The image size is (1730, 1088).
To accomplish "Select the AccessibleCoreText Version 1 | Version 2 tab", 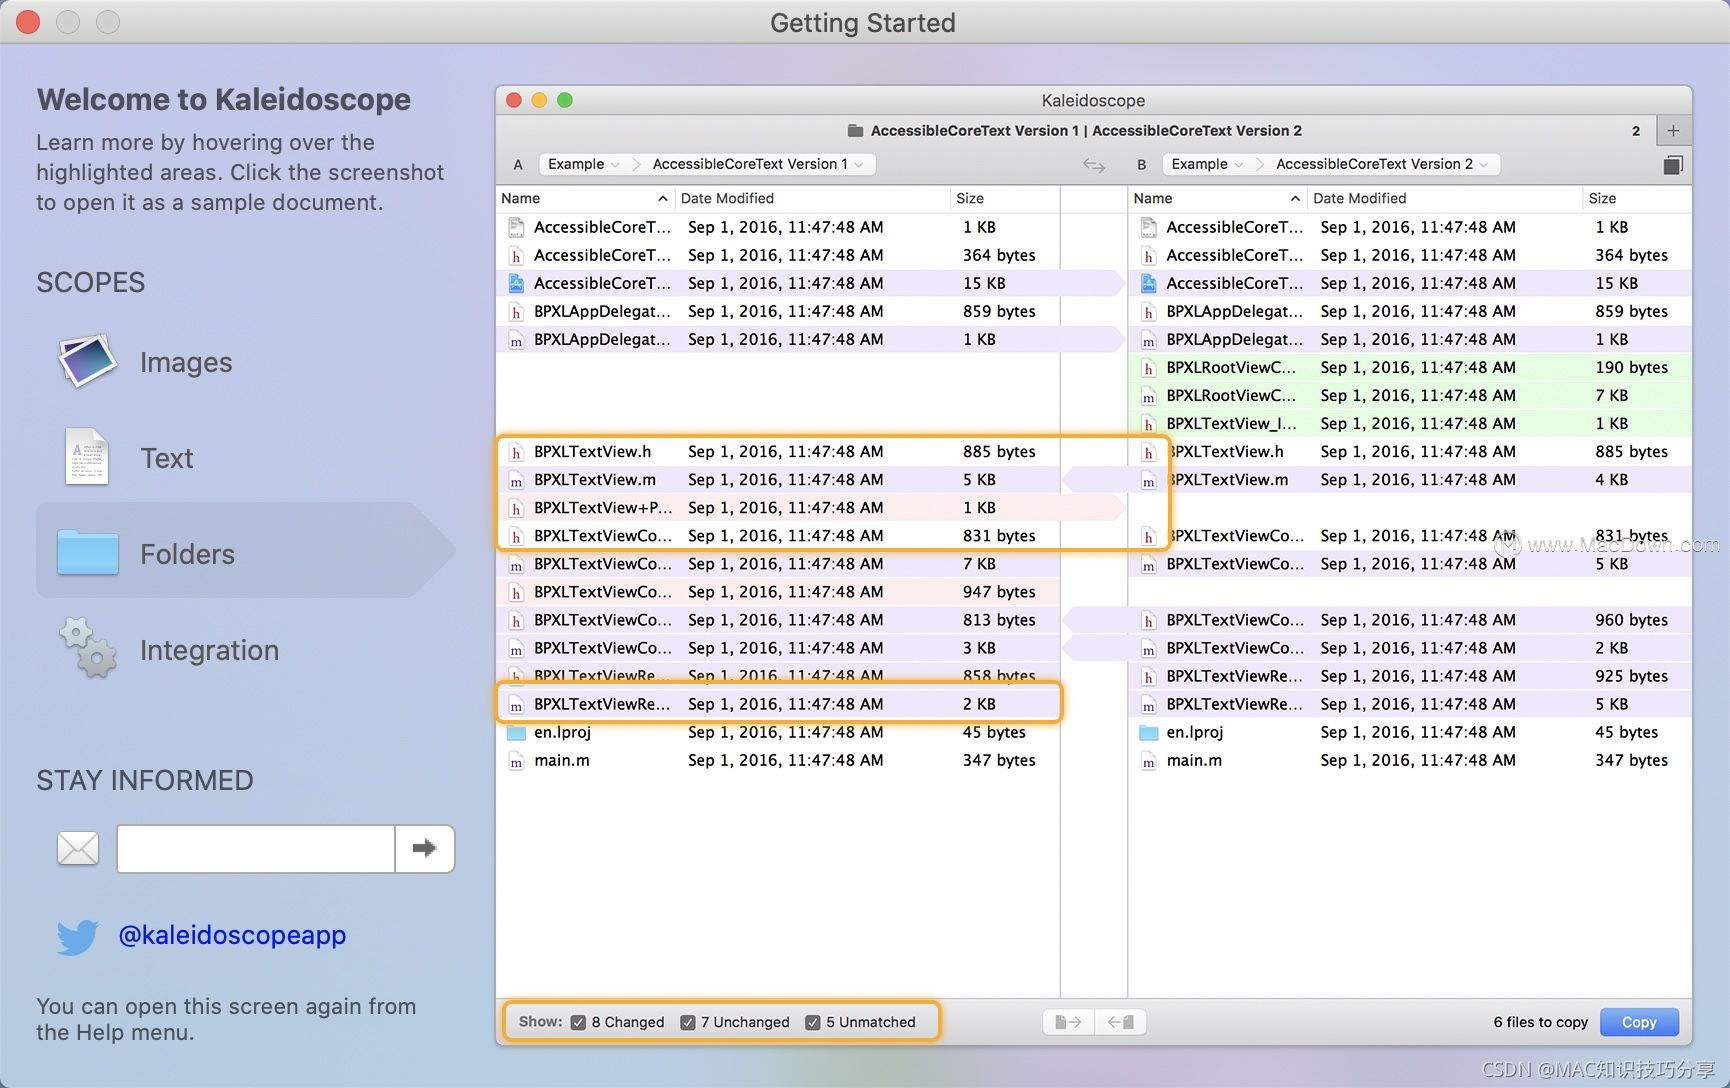I will 1075,131.
